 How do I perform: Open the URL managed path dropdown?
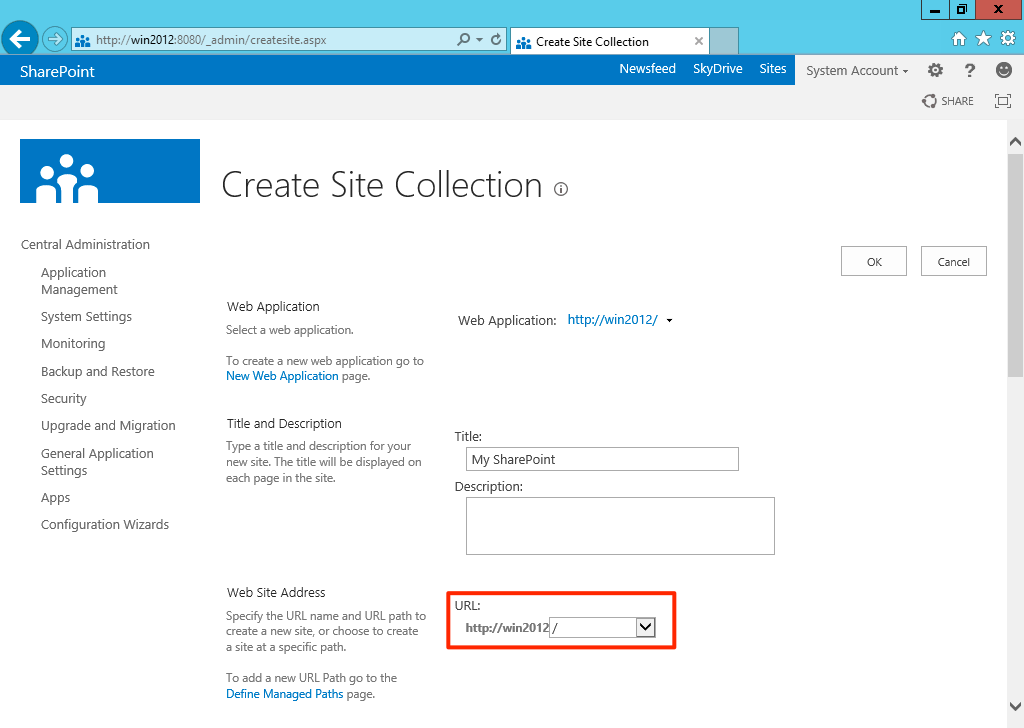645,627
